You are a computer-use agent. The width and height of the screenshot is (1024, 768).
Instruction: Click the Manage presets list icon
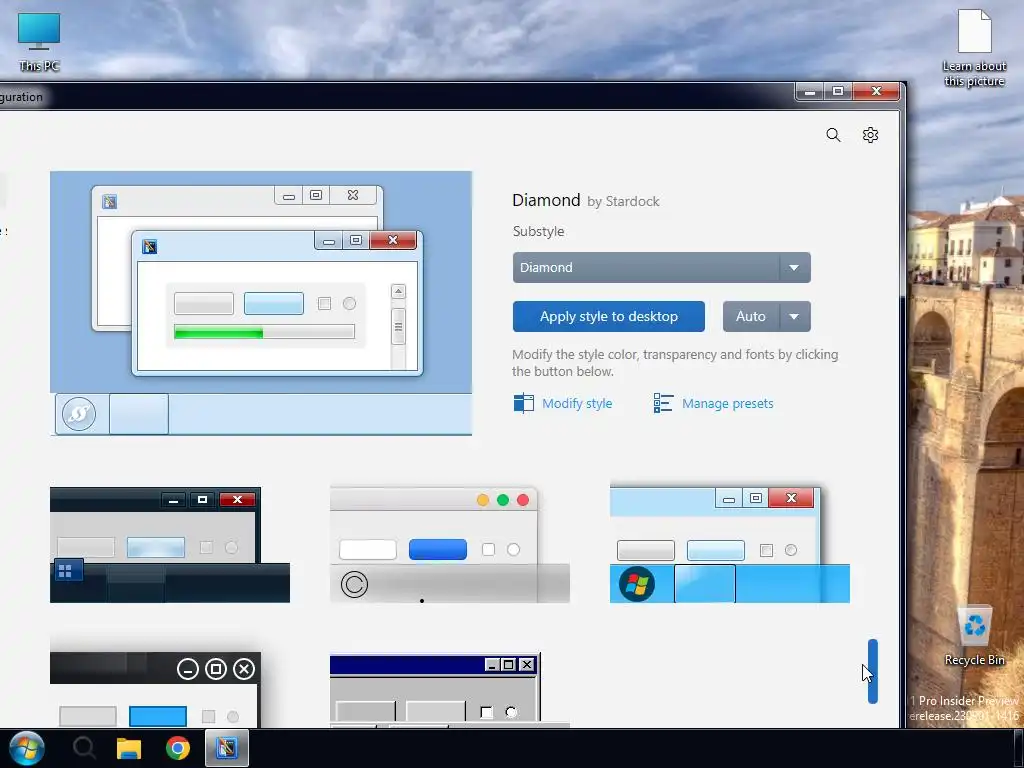point(663,403)
